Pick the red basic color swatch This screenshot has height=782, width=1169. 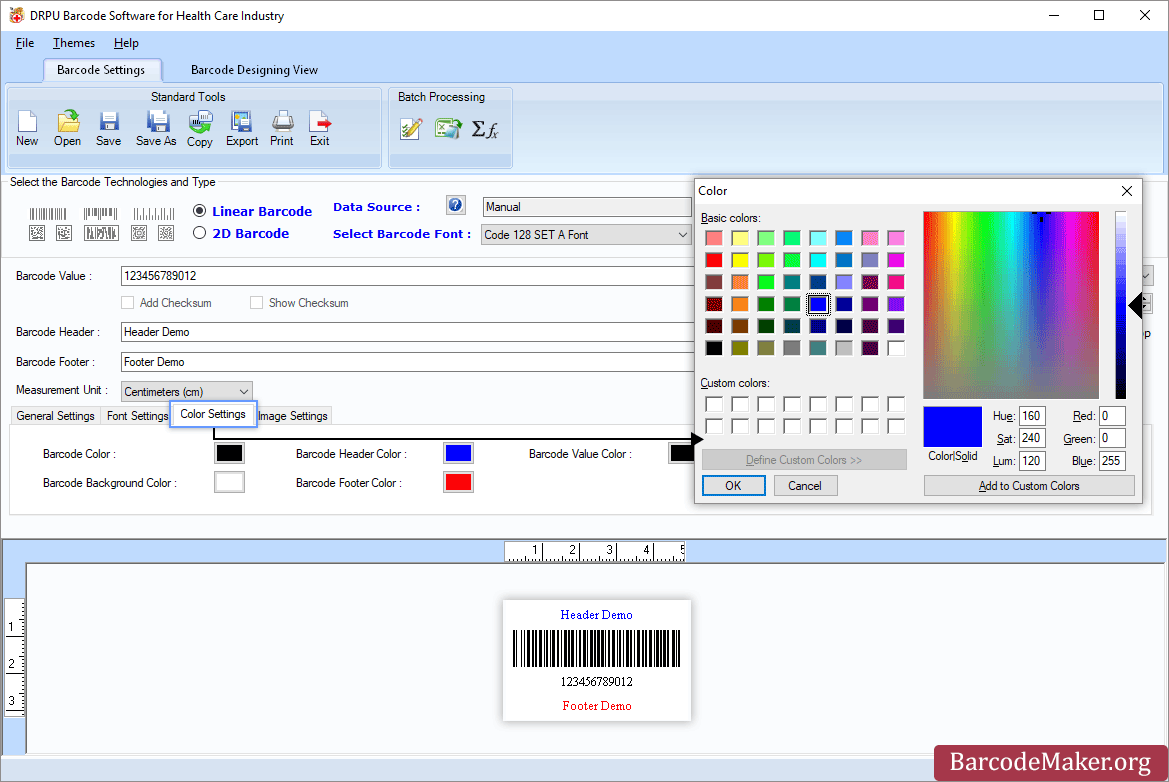pos(714,260)
